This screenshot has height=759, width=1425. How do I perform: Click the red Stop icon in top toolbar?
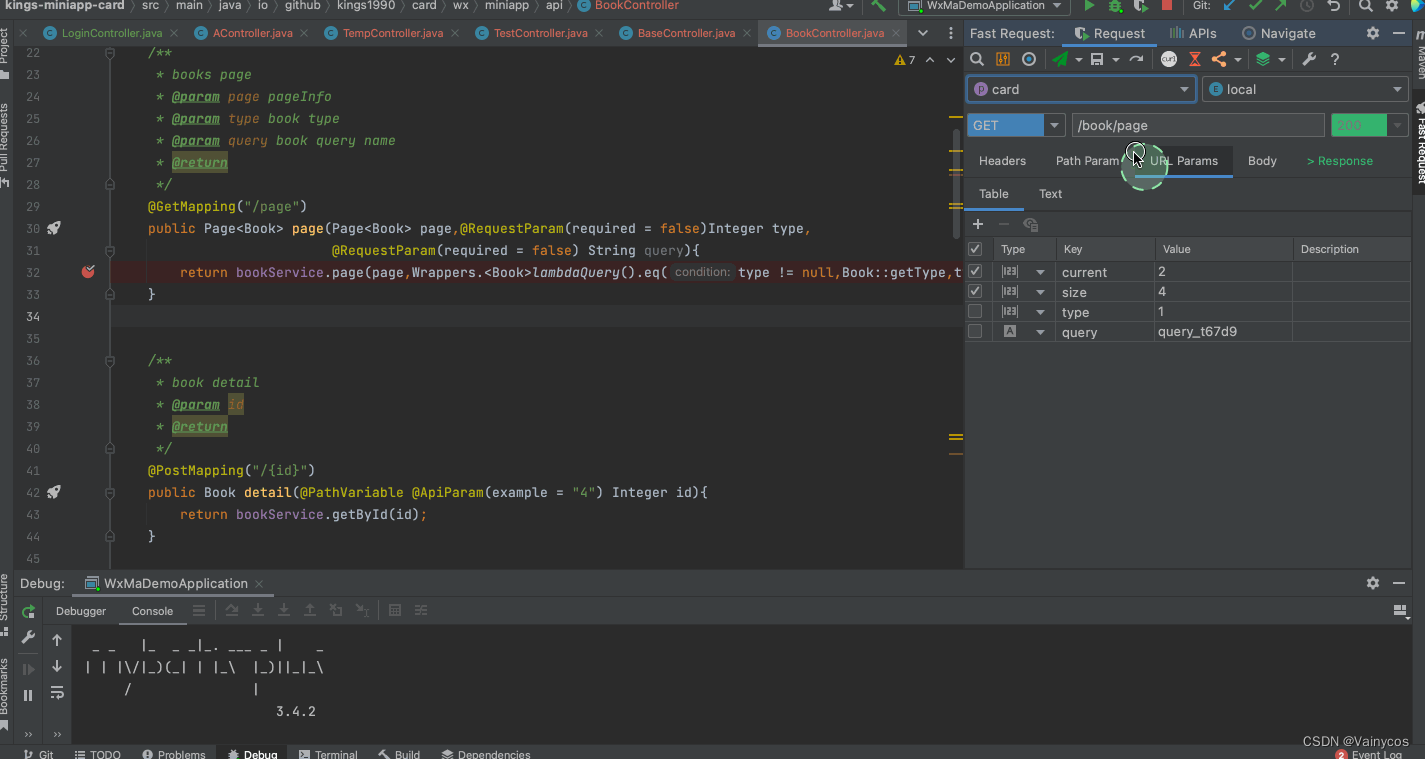(1166, 6)
